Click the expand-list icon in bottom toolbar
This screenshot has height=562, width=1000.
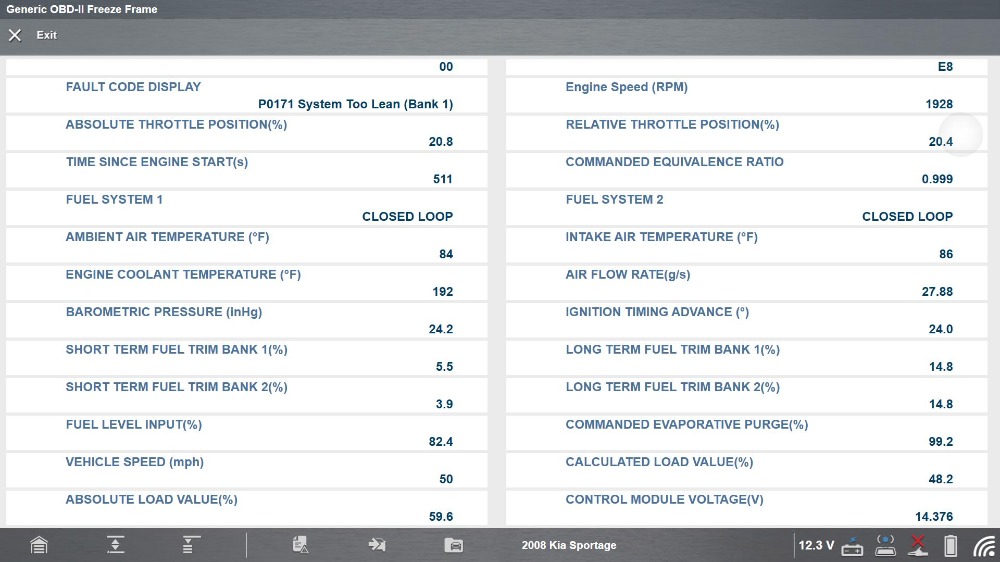(x=189, y=545)
